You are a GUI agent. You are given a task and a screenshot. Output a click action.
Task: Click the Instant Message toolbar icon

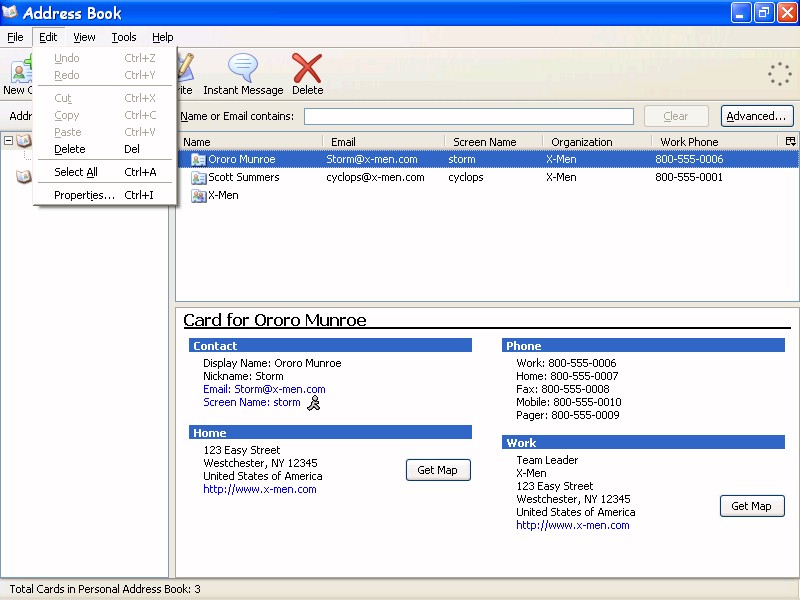tap(243, 67)
